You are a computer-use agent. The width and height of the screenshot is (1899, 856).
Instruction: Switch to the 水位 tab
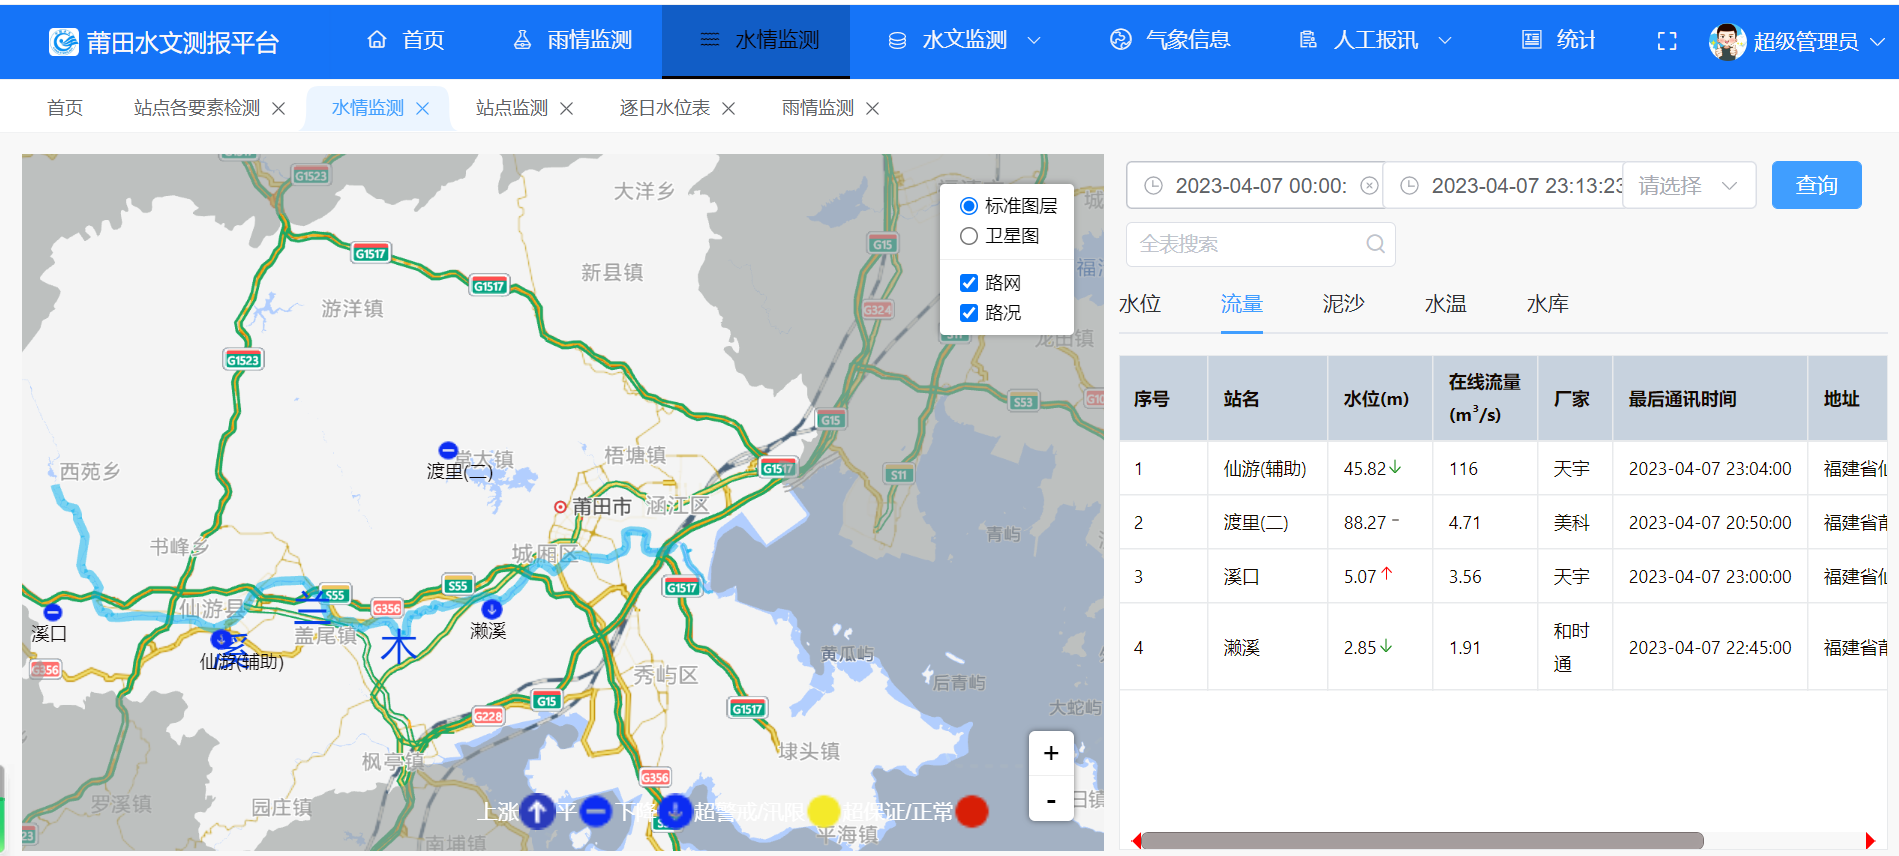[1139, 304]
